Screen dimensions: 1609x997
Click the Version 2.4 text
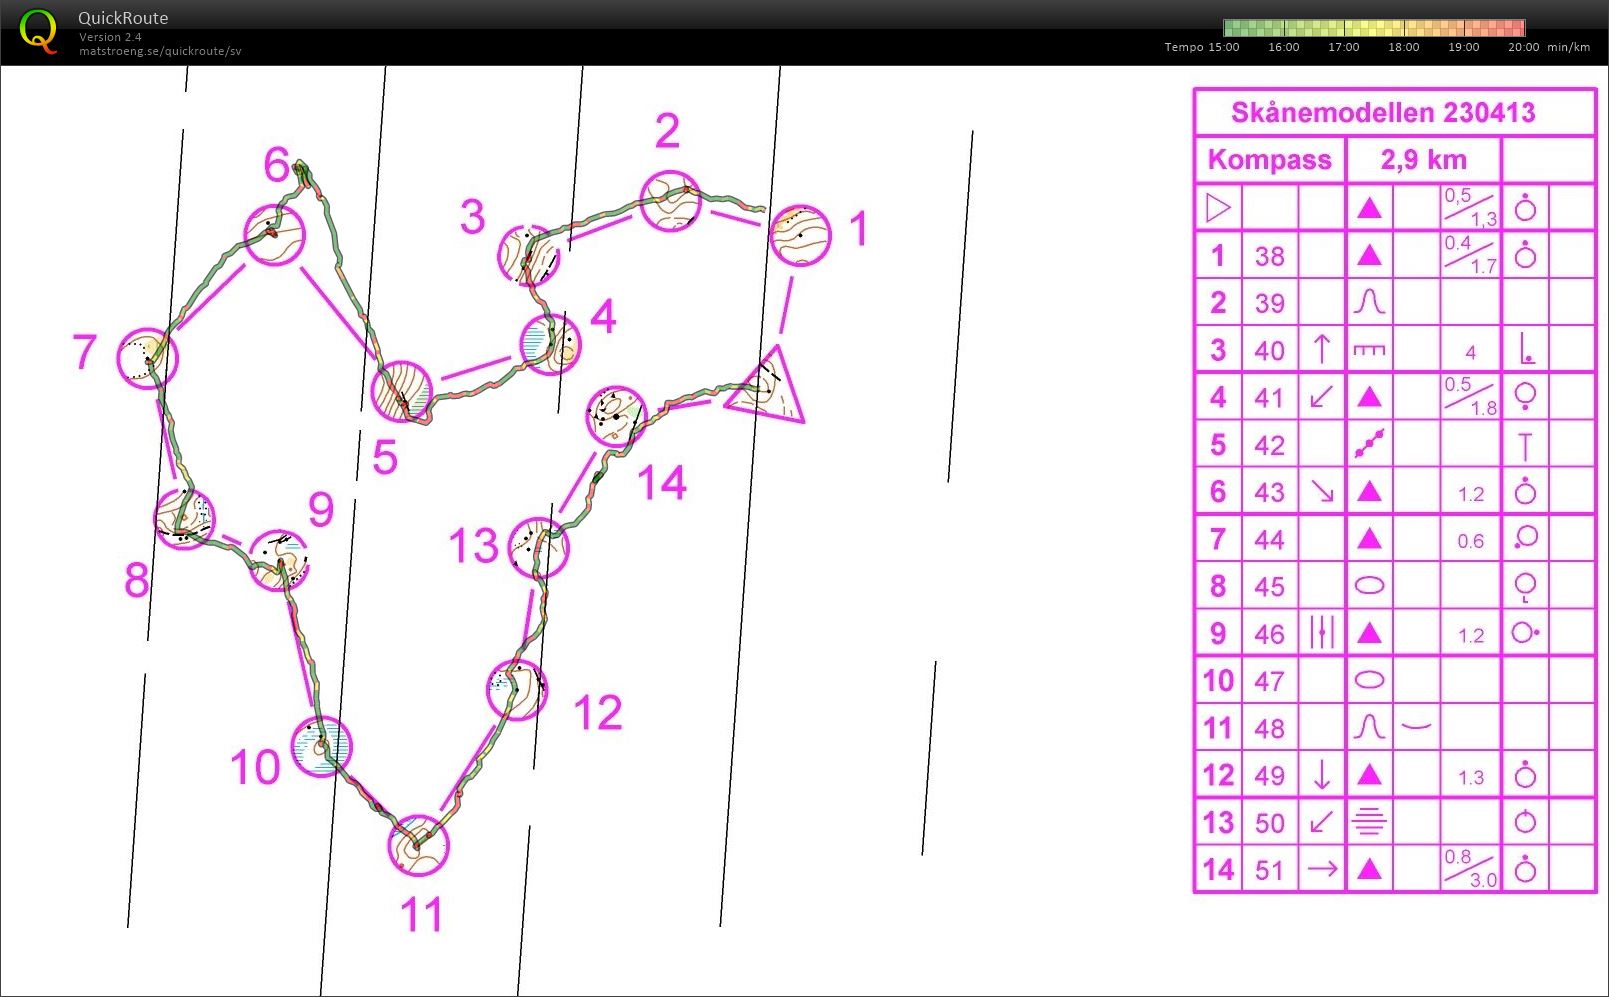[110, 37]
